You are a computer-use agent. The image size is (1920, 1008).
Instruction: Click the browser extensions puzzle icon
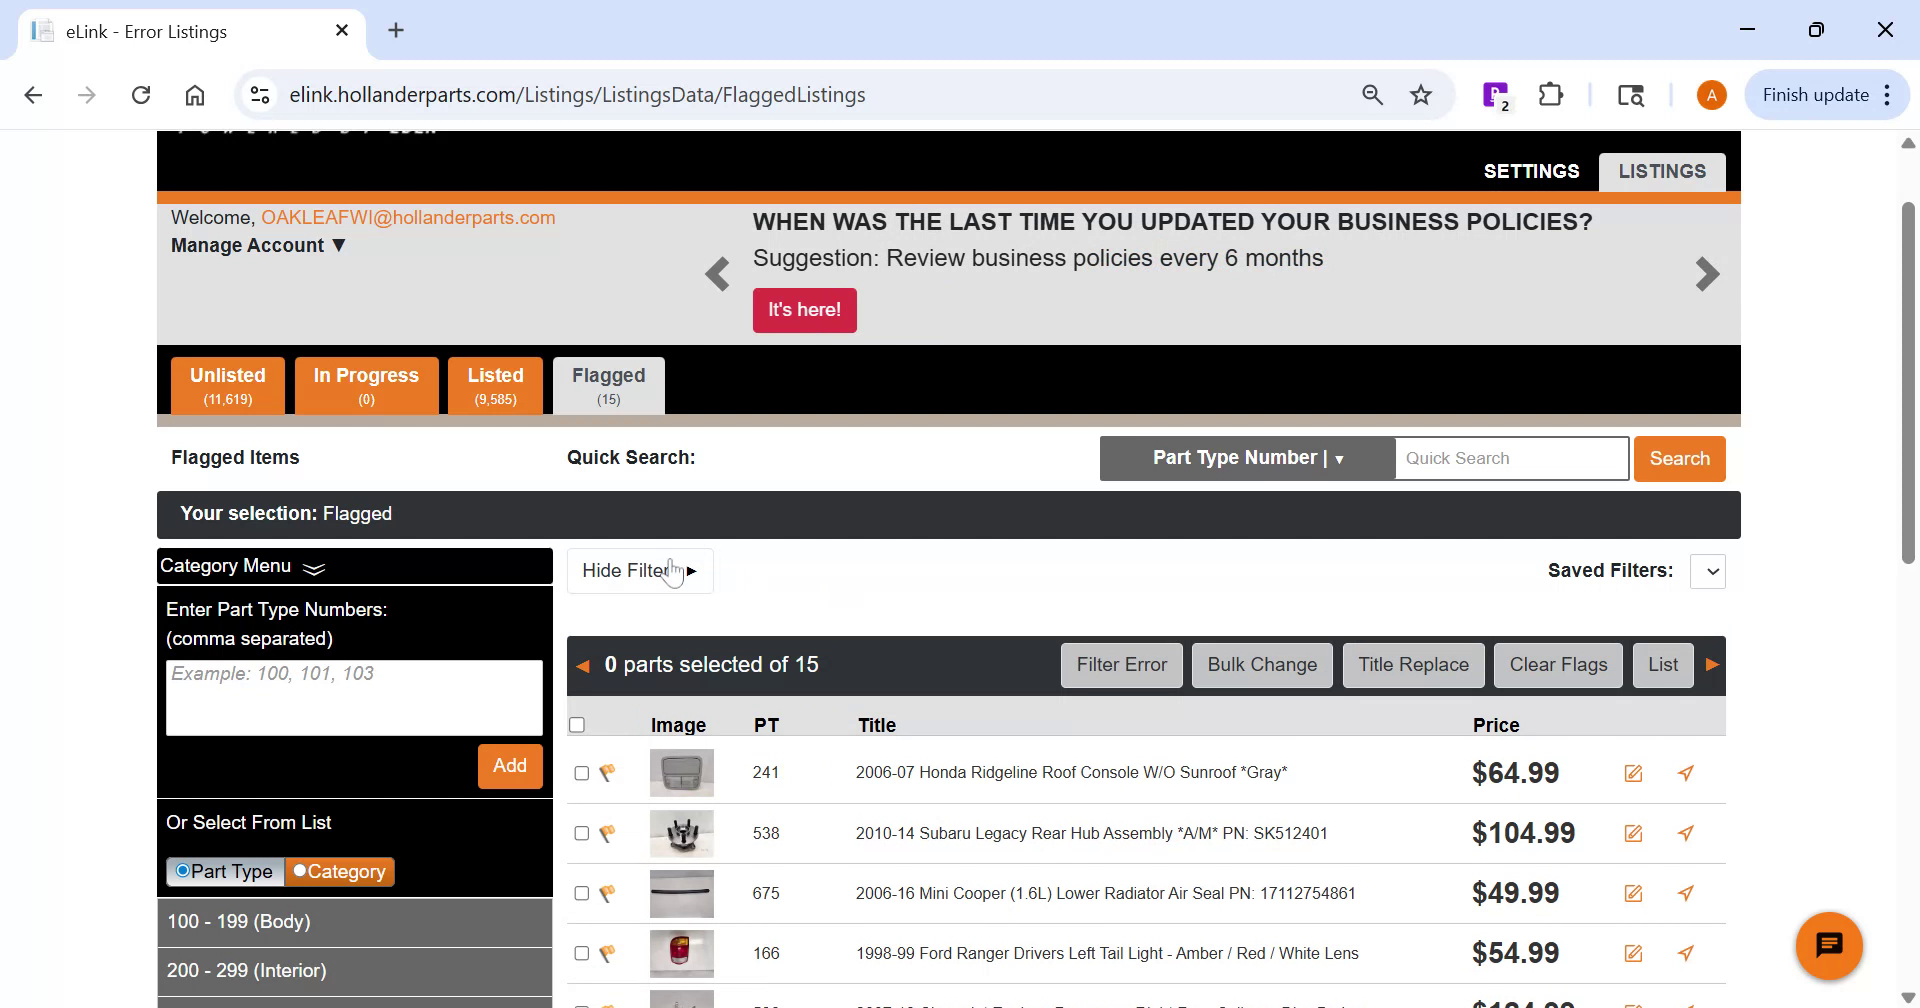[x=1550, y=94]
